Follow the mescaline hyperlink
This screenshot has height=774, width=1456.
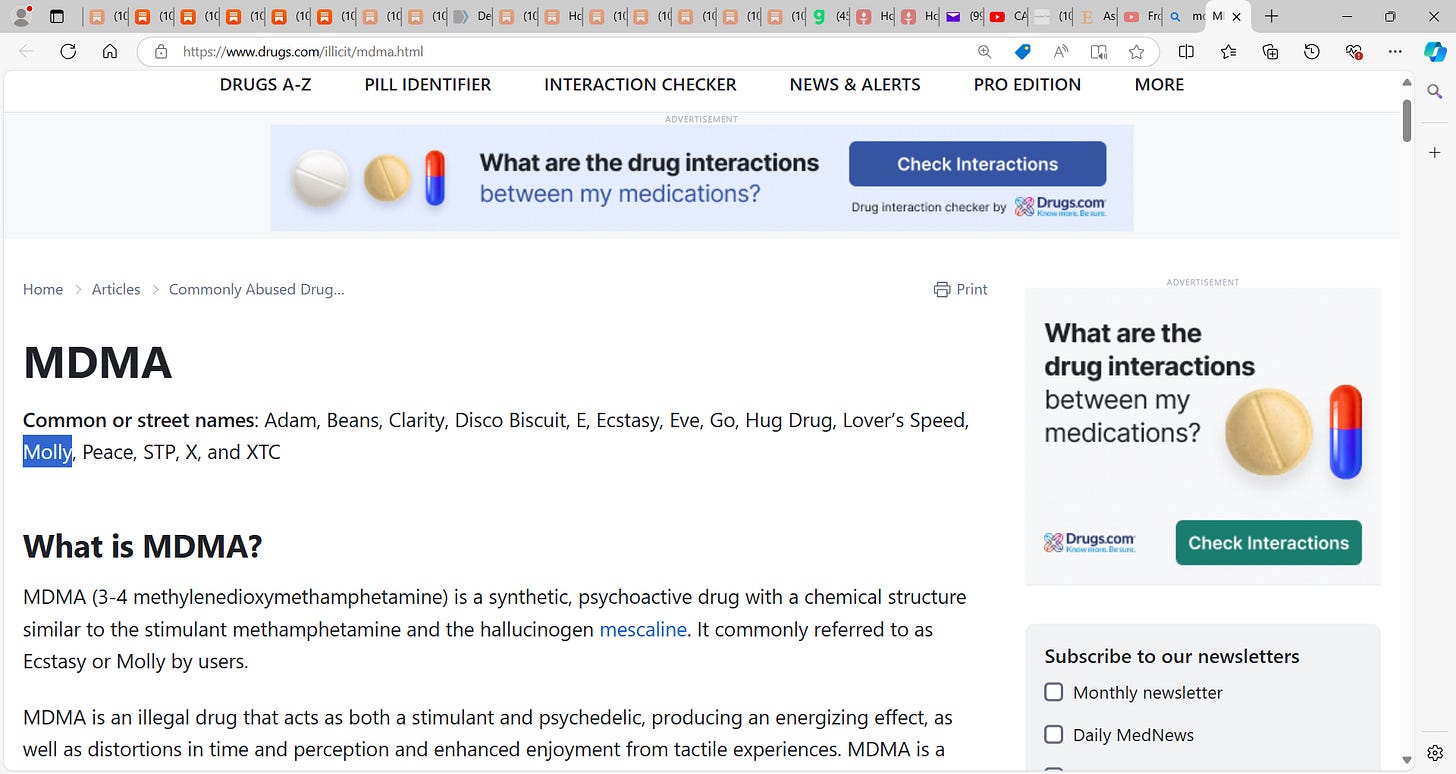[x=643, y=629]
